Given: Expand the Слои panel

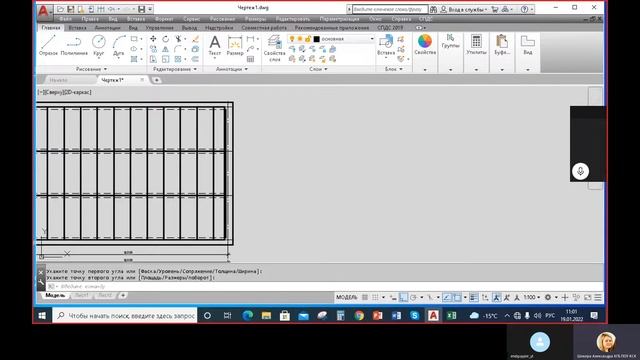Looking at the screenshot, I should click(318, 69).
